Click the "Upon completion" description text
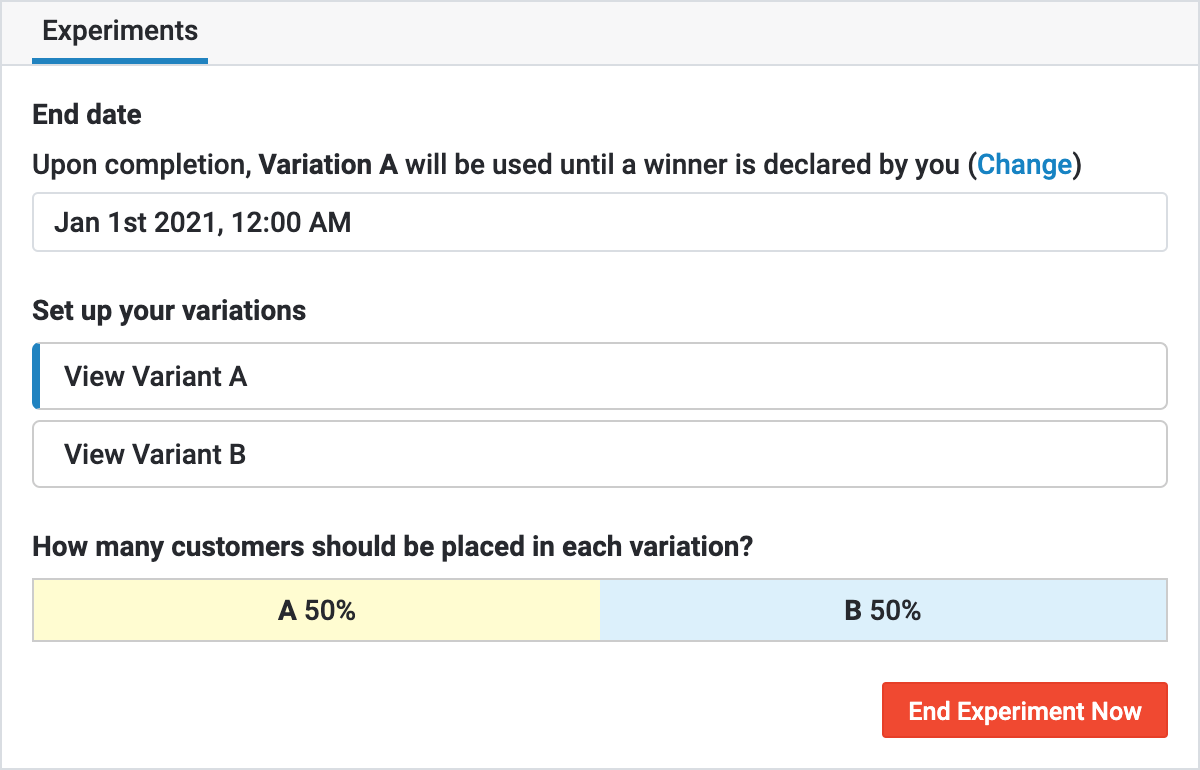 pos(140,165)
